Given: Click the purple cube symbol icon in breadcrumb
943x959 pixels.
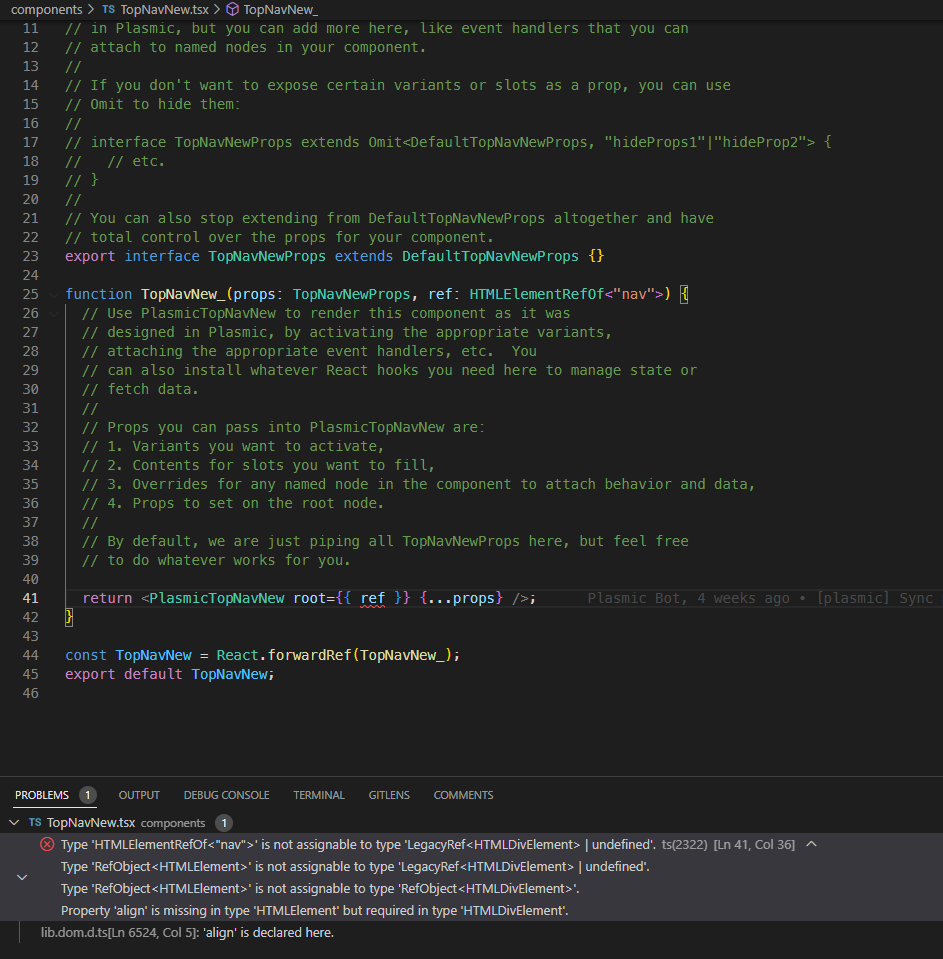Looking at the screenshot, I should coord(232,9).
